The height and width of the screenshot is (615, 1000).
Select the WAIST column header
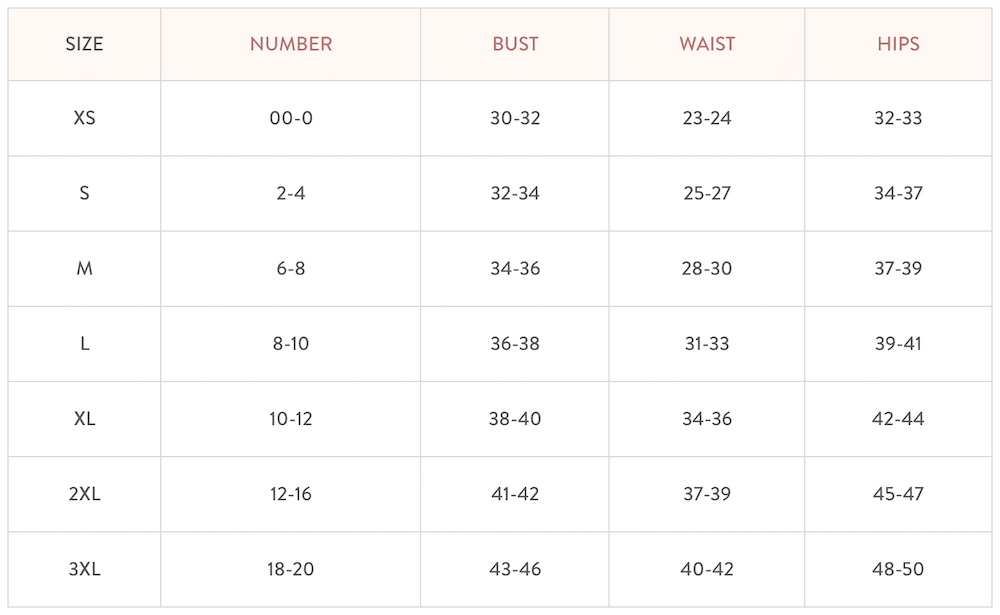pyautogui.click(x=707, y=44)
